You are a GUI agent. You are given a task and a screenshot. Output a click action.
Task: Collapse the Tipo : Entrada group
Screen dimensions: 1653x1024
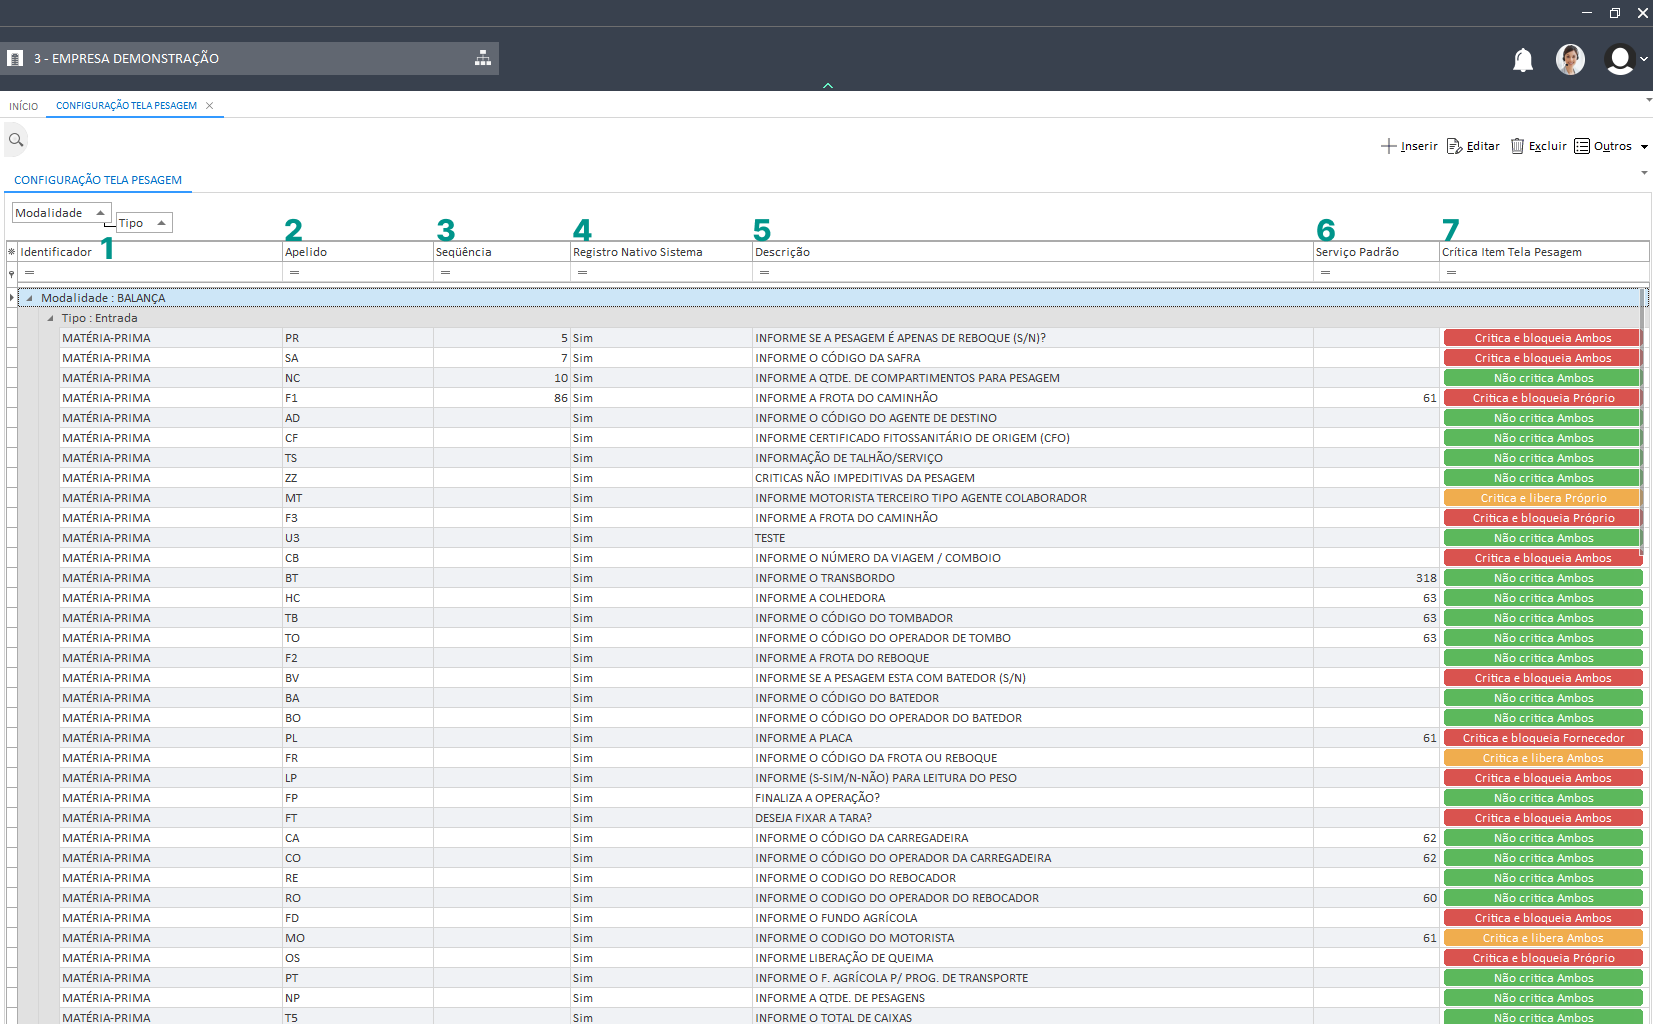click(x=50, y=318)
